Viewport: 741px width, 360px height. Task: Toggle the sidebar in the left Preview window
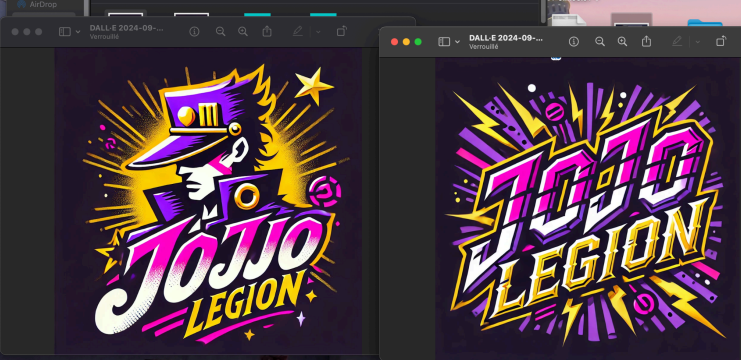click(x=65, y=32)
